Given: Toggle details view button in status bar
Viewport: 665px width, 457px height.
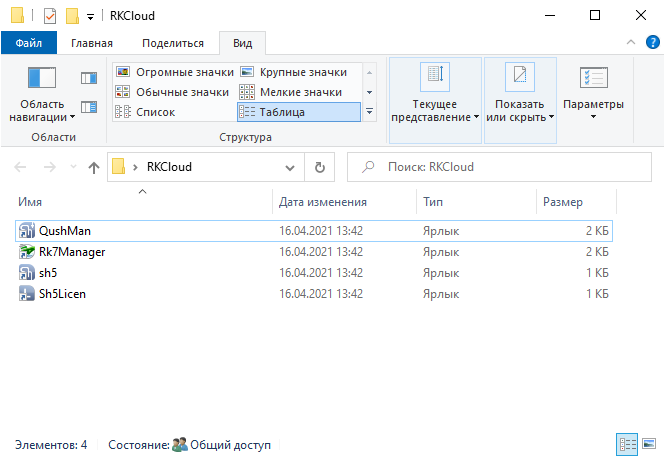Looking at the screenshot, I should (x=627, y=444).
